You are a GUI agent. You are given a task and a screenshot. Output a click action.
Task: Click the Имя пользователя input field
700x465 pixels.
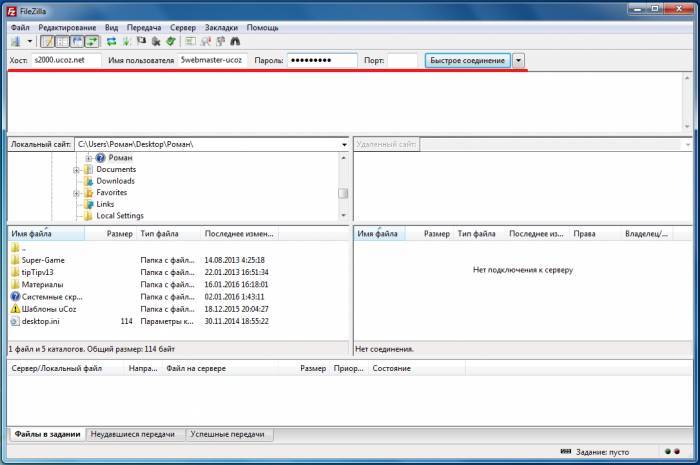point(212,60)
